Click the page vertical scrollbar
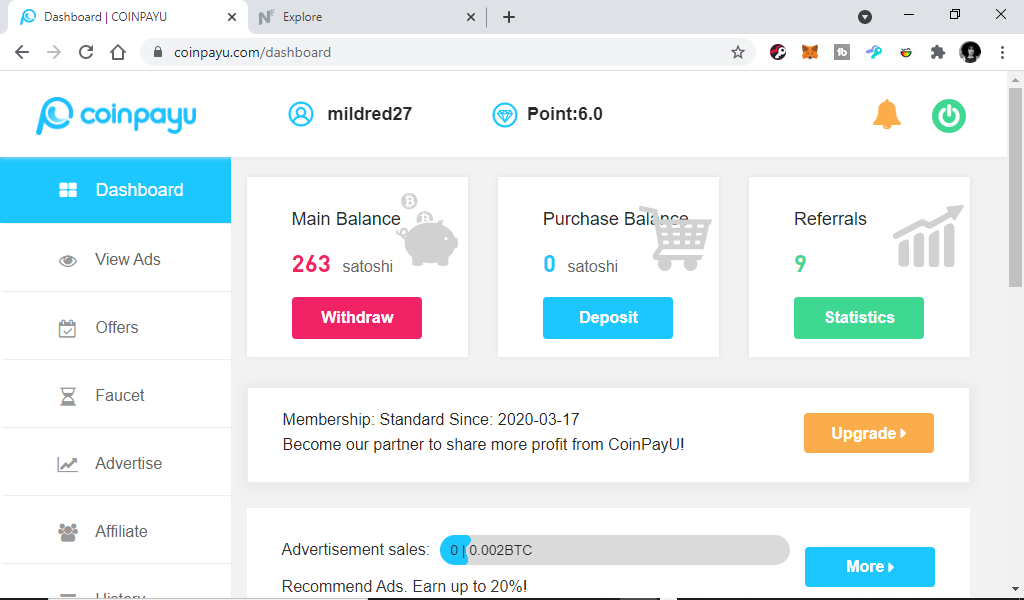1024x600 pixels. pyautogui.click(x=1015, y=188)
